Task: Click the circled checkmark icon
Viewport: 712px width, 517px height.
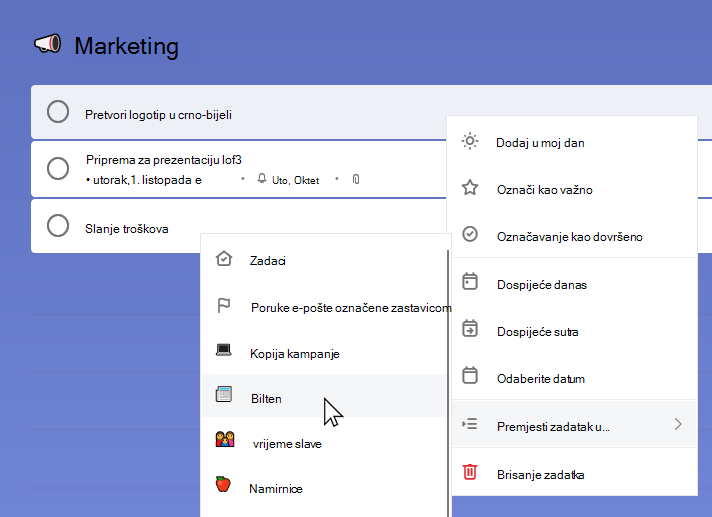Action: [x=470, y=234]
